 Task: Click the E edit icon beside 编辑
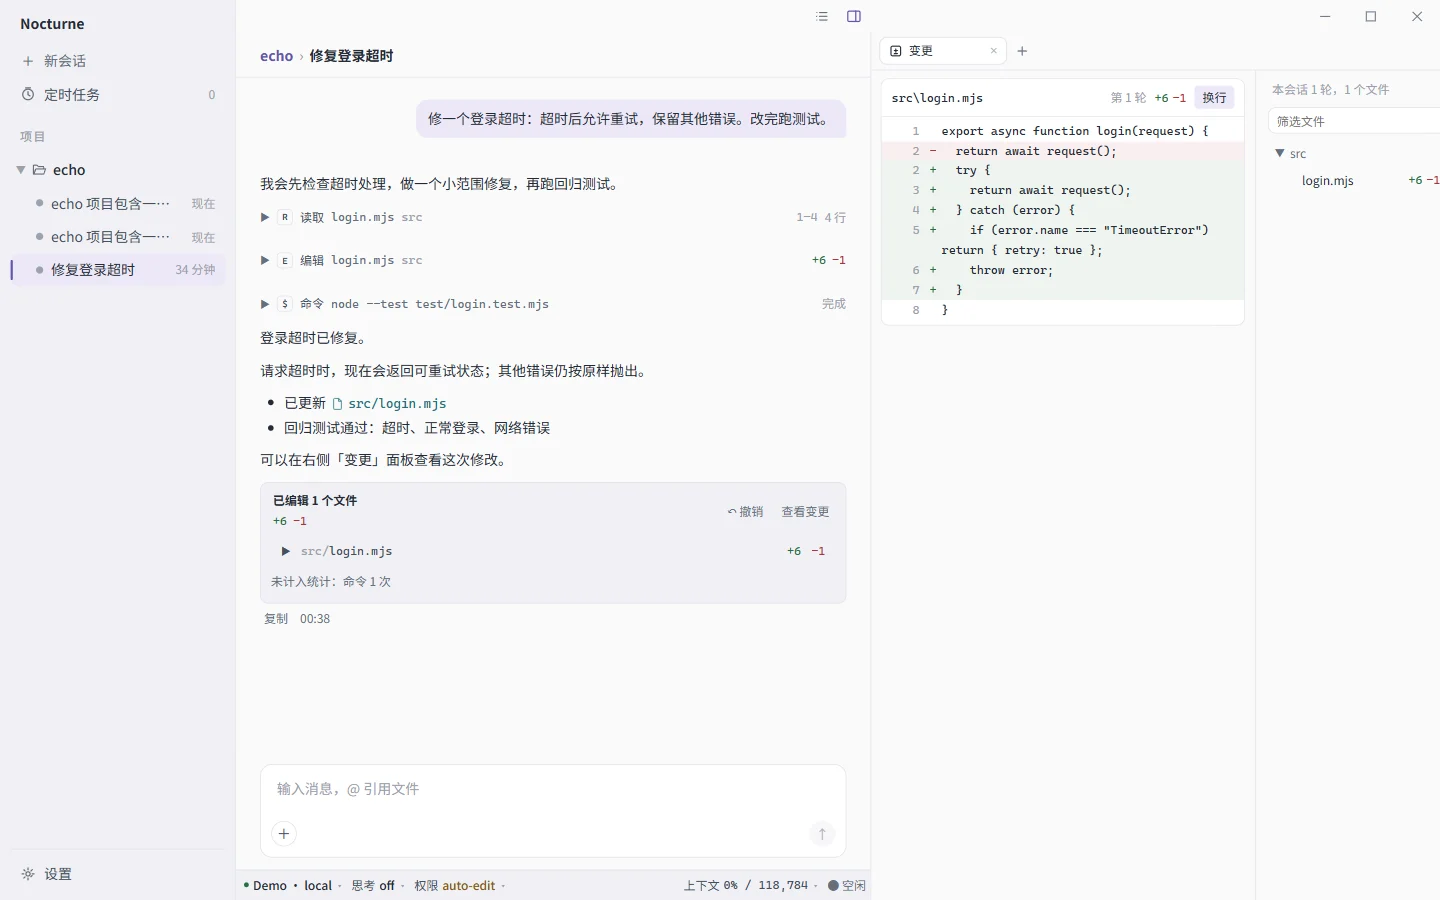285,260
